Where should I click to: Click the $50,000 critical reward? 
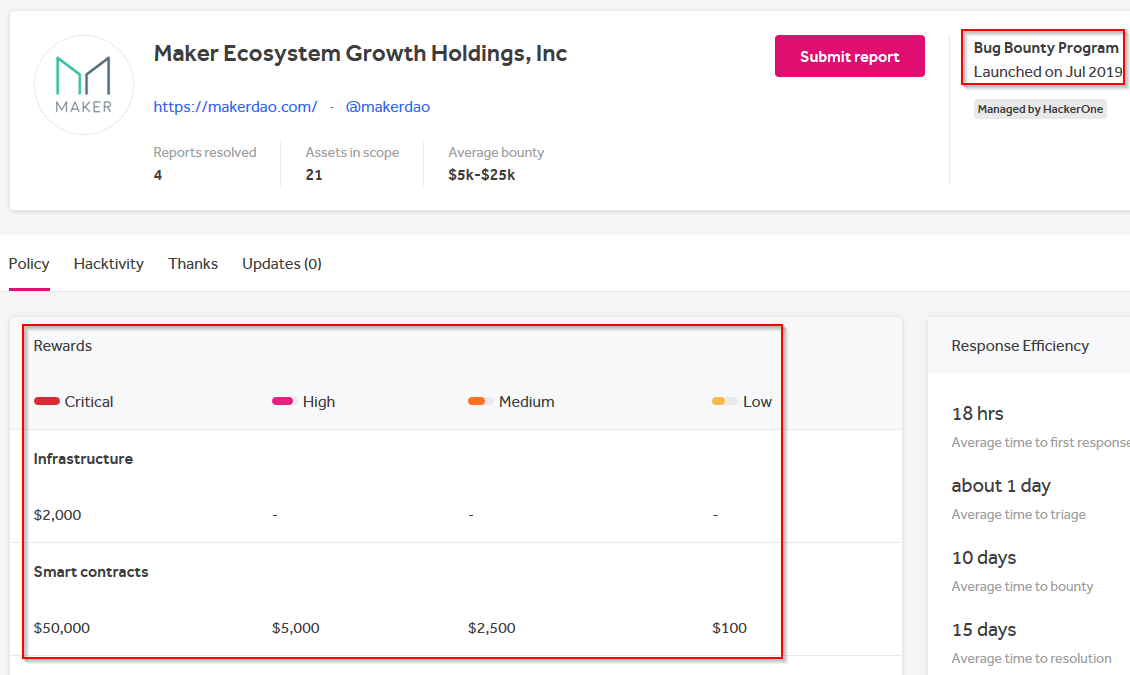62,628
